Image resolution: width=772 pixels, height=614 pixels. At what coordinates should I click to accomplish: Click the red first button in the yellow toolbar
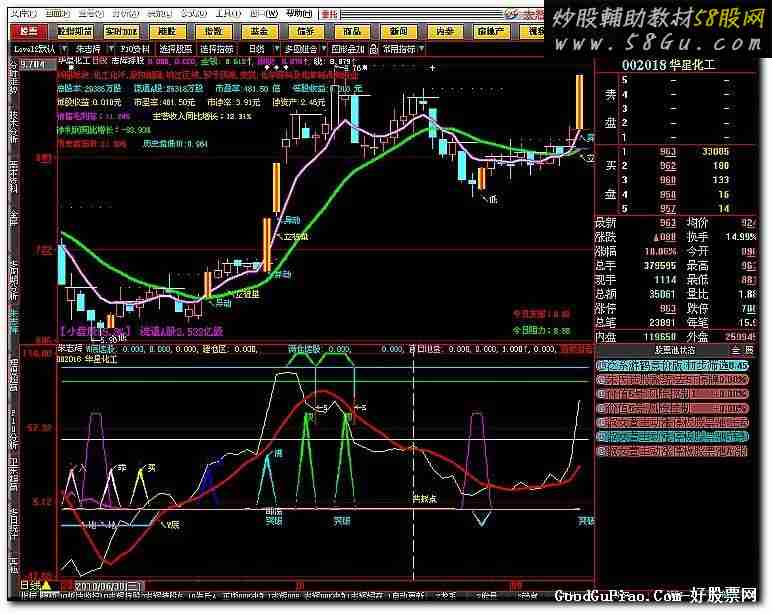pos(28,32)
